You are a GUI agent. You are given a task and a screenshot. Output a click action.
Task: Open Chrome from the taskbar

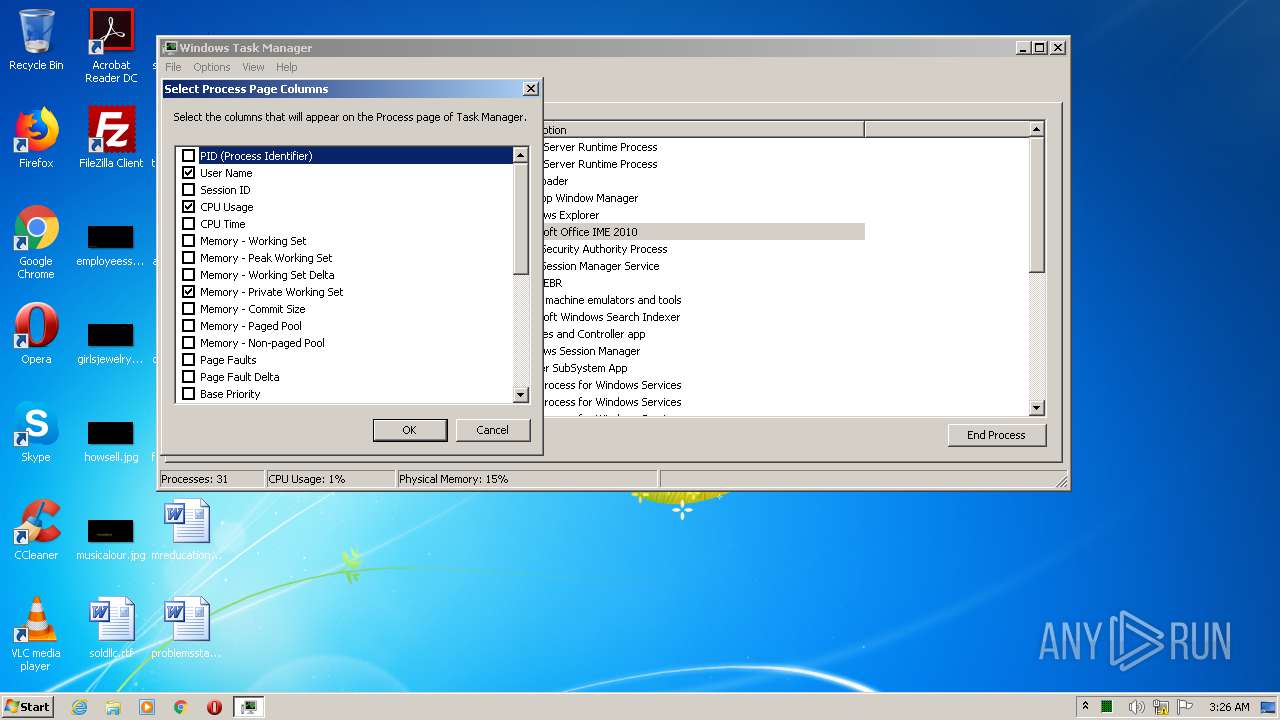(181, 707)
